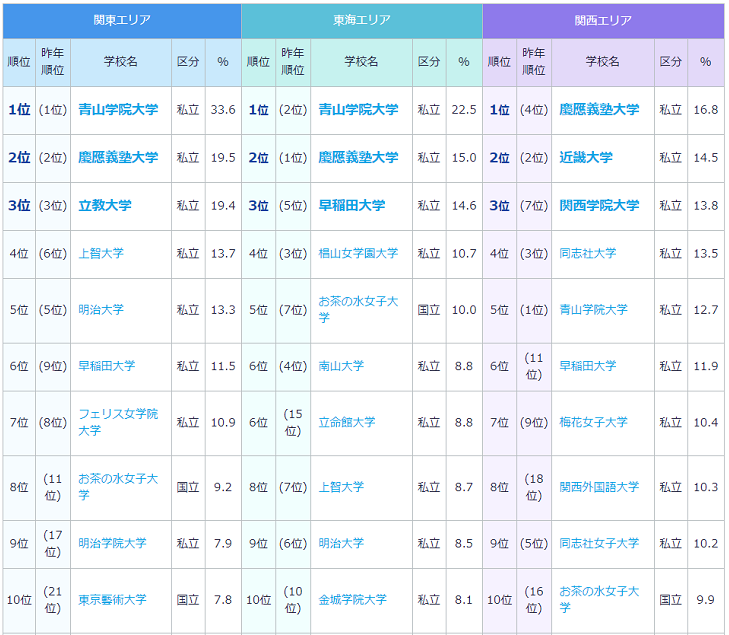Viewport: 729px width, 635px height.
Task: Click the 7.8 percentage cell
Action: tap(223, 600)
